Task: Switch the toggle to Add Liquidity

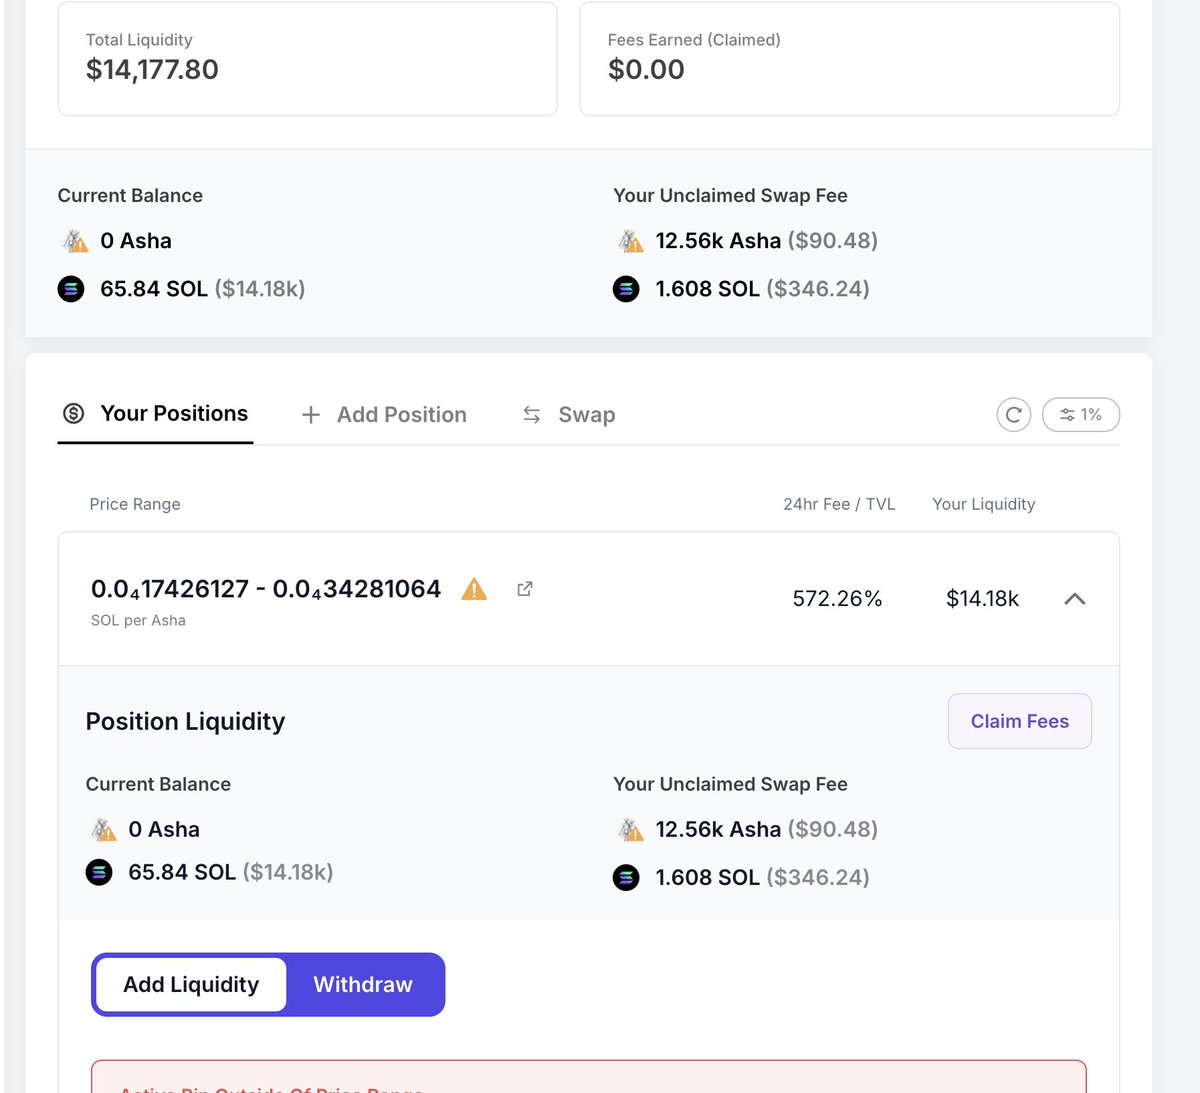Action: point(191,985)
